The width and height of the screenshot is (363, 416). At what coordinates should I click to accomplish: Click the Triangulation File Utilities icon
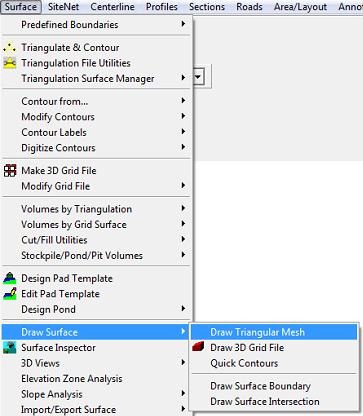(10, 63)
